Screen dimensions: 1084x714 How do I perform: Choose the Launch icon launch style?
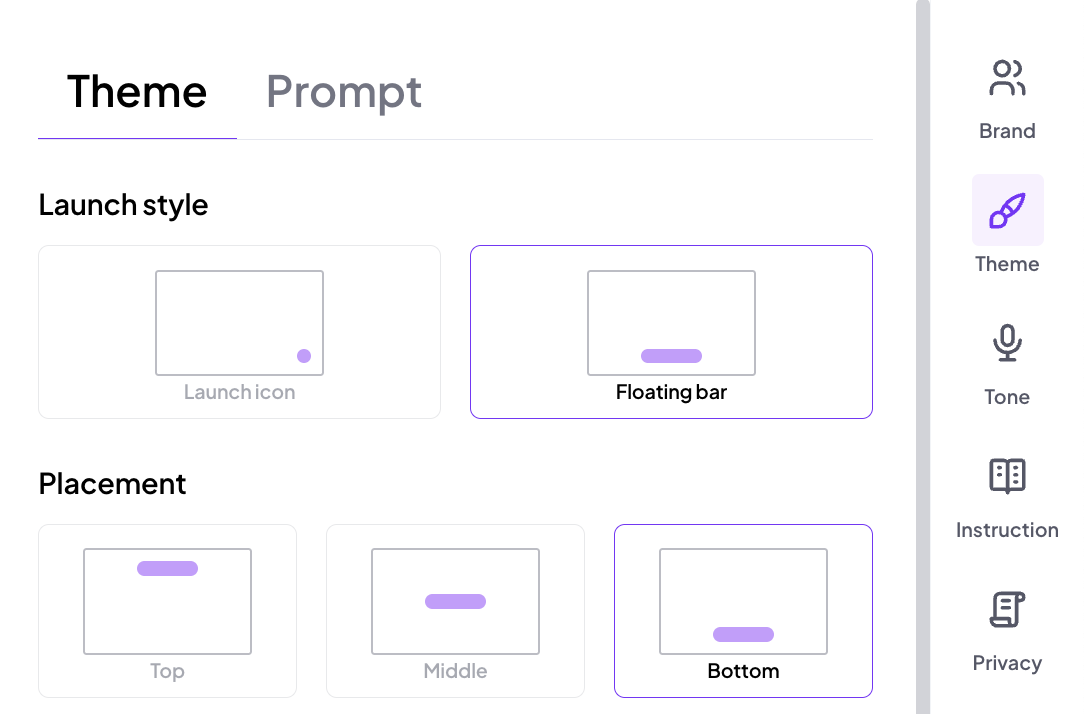point(239,332)
